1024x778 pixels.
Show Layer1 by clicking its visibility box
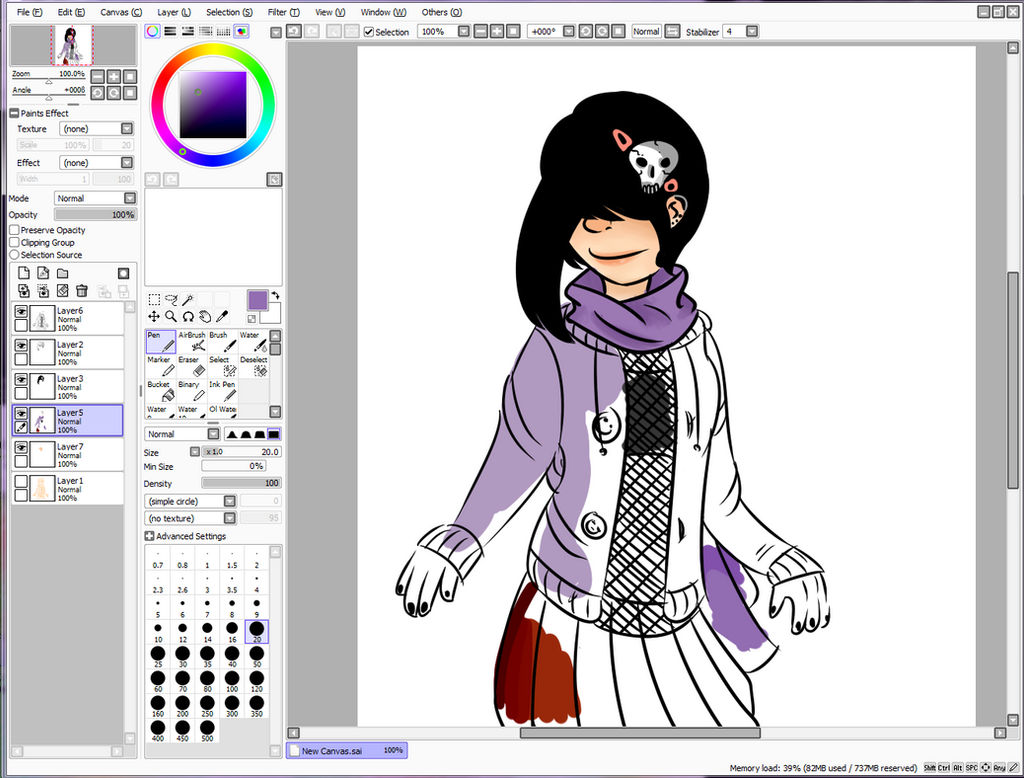21,481
